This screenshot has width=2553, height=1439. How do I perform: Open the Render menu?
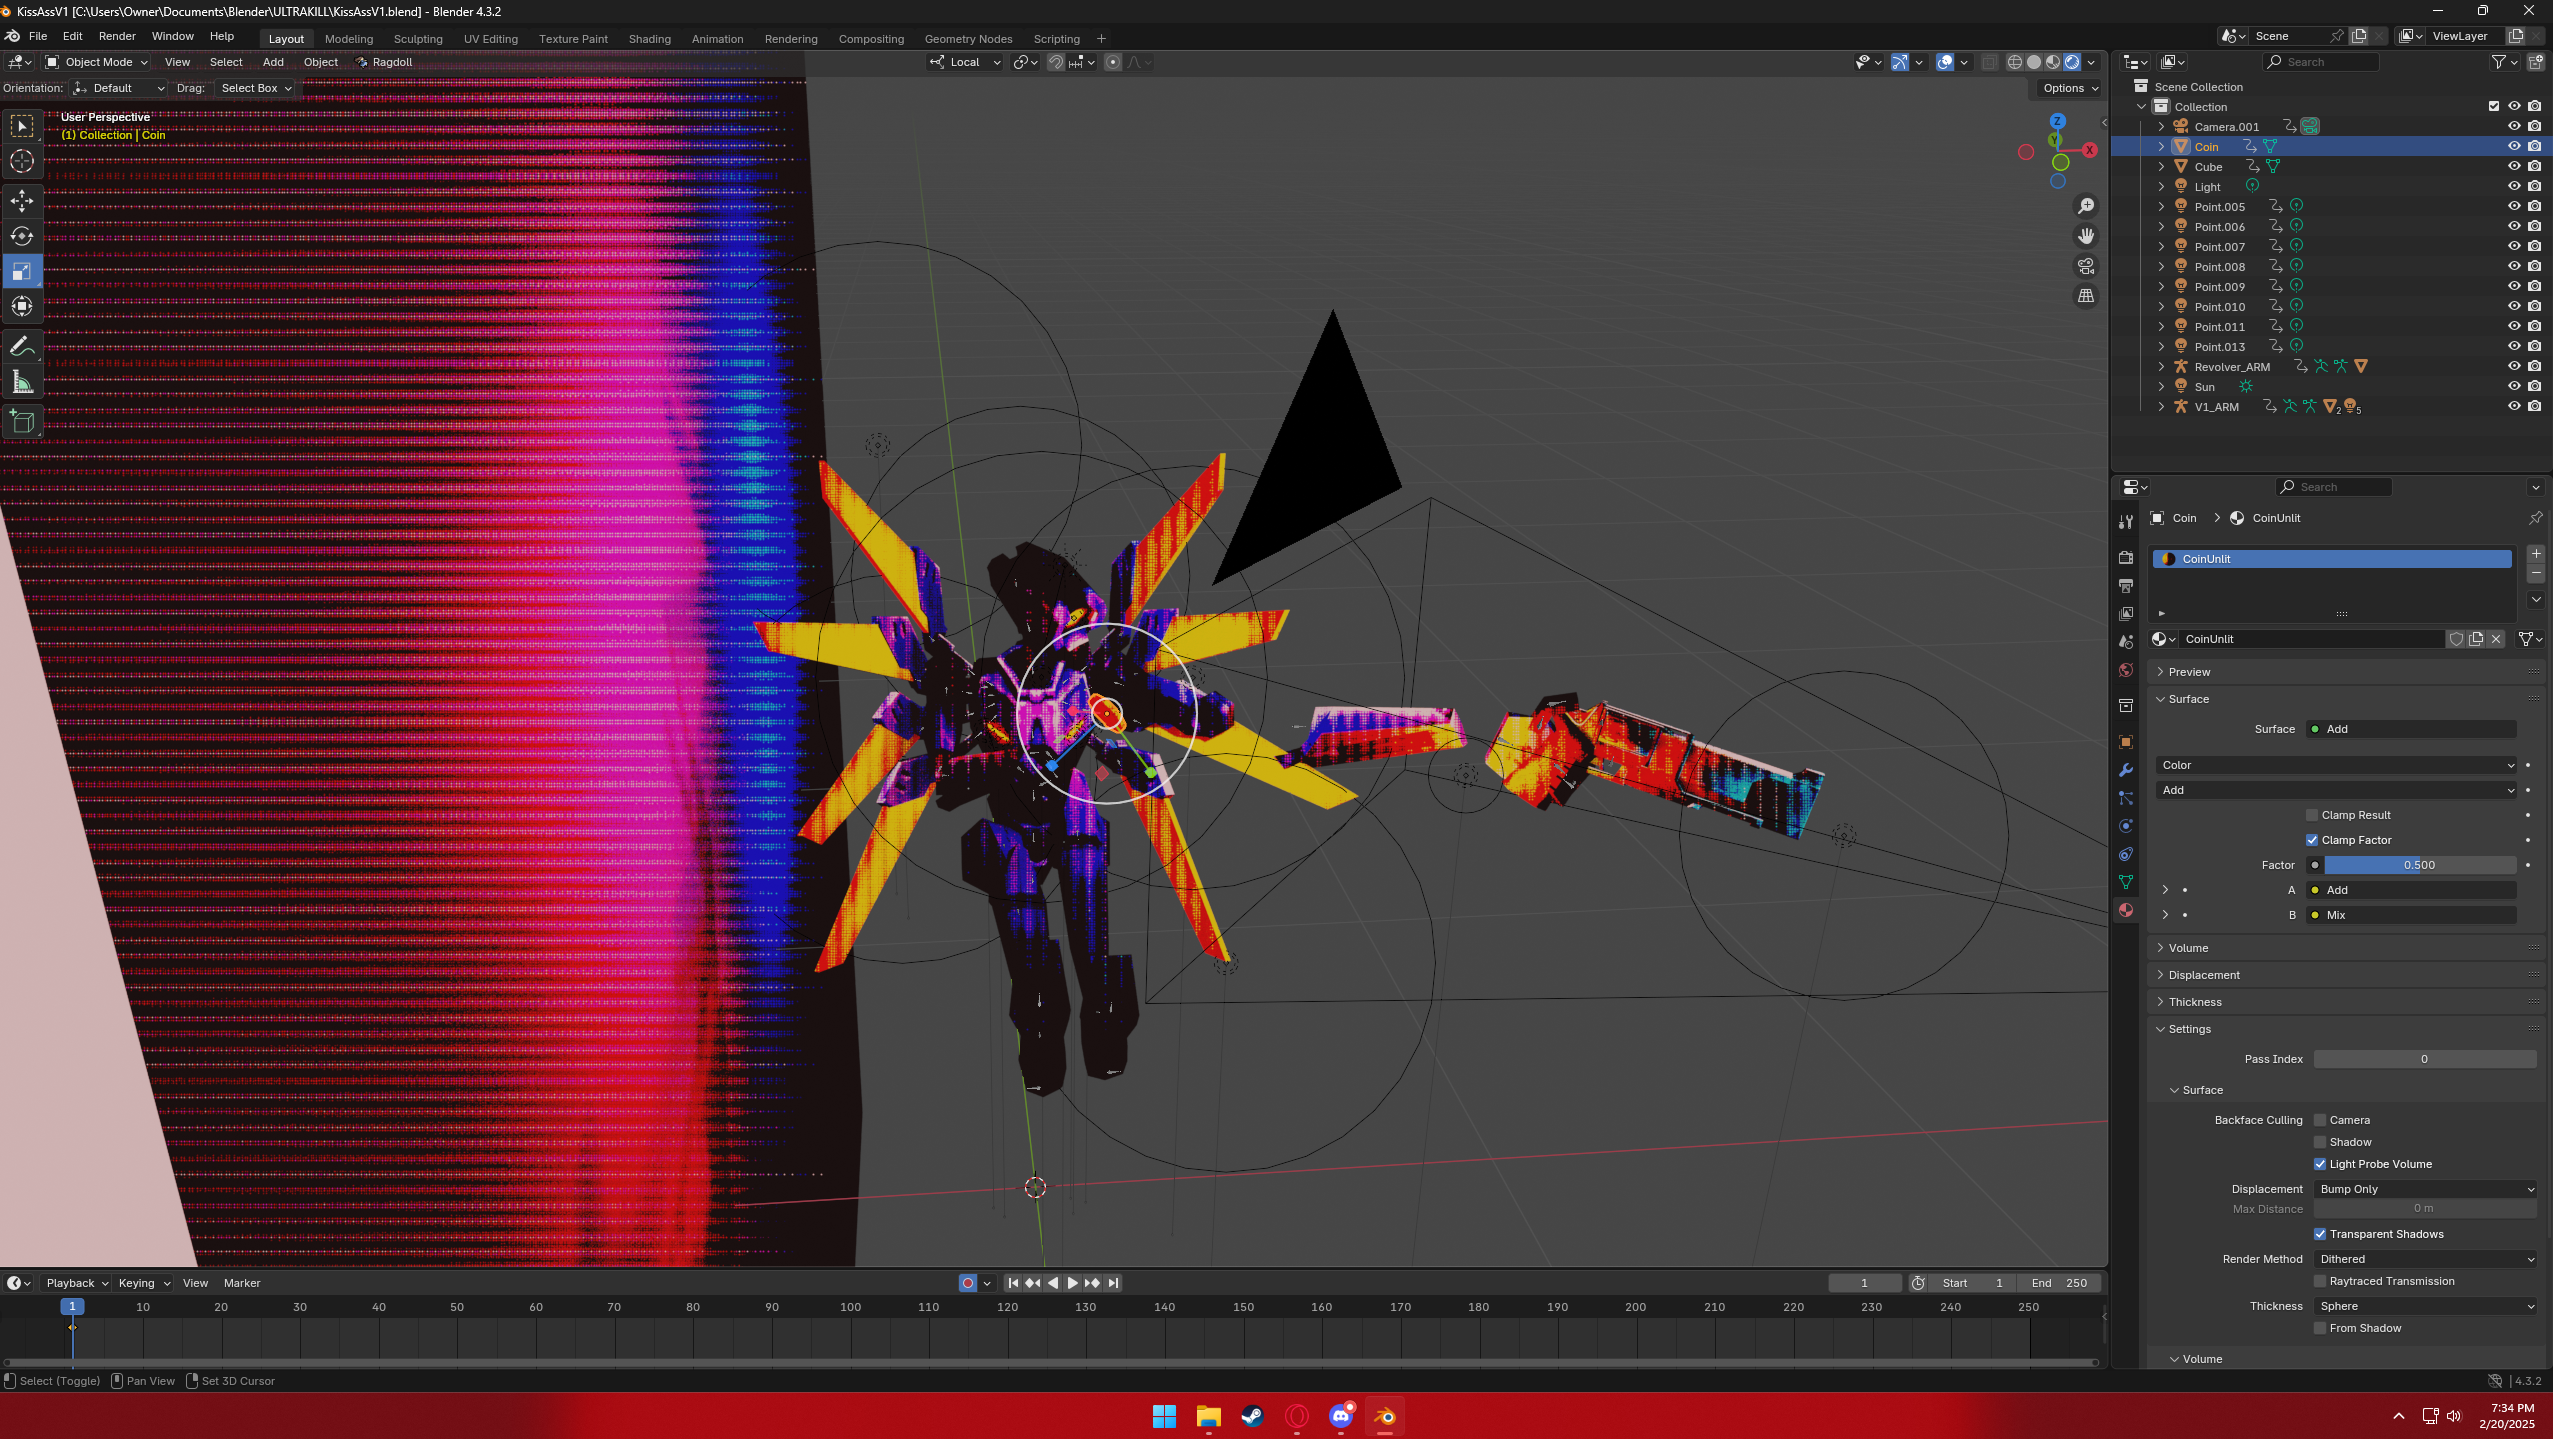(117, 36)
